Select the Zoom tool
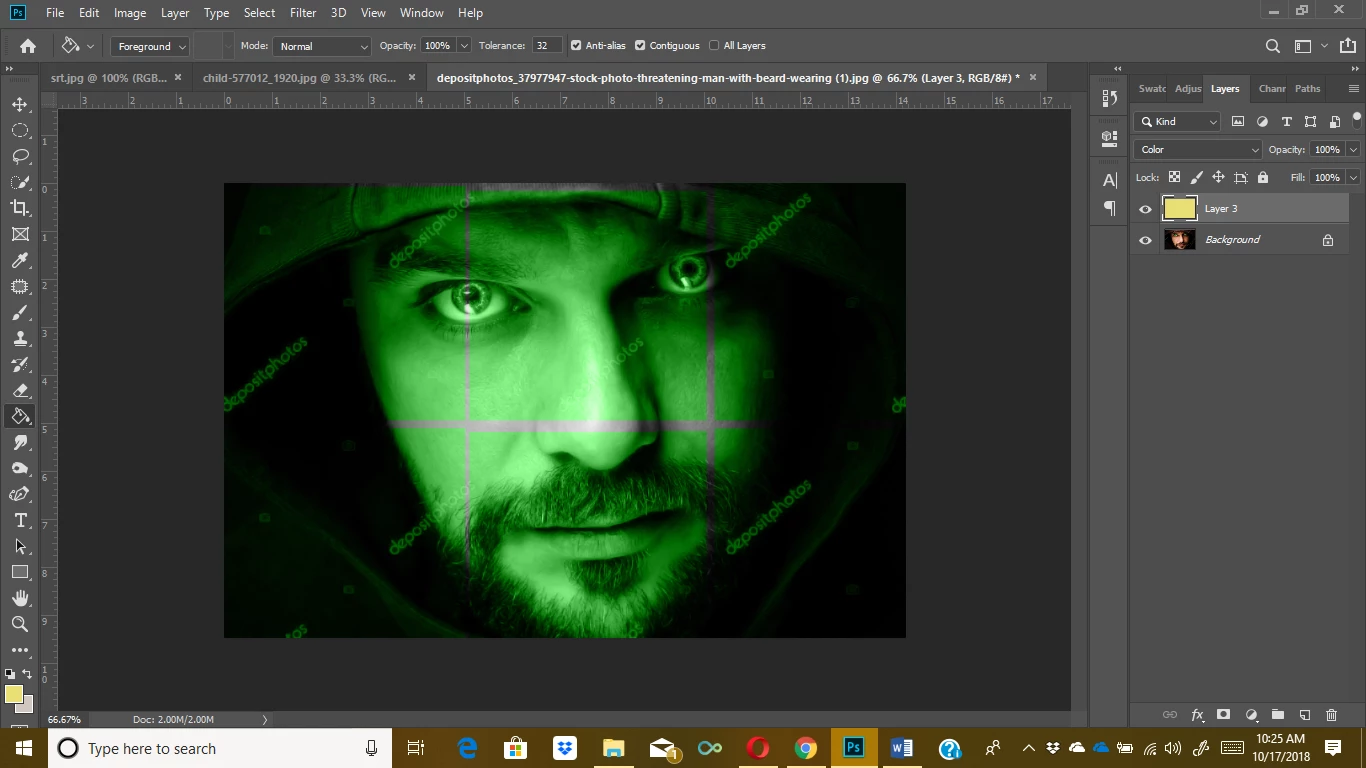The image size is (1366, 768). (20, 624)
